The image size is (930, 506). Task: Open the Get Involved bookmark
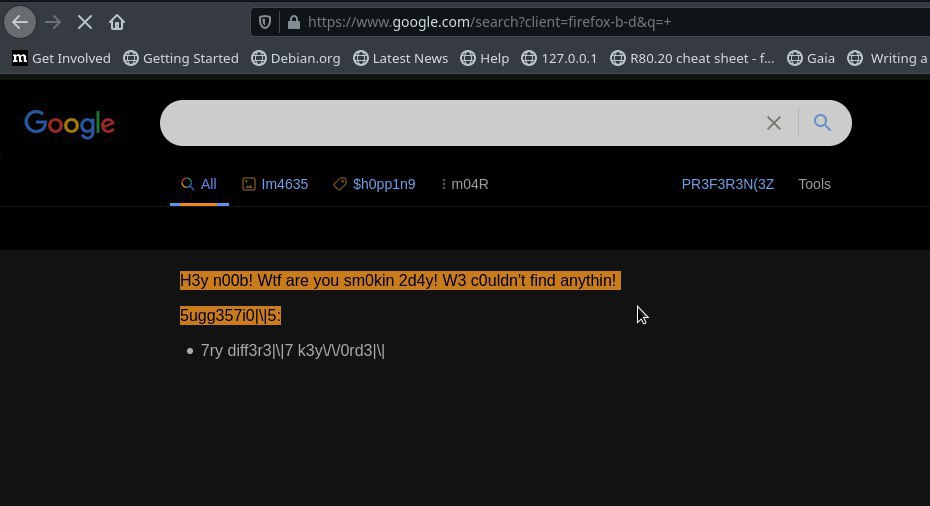(x=61, y=58)
